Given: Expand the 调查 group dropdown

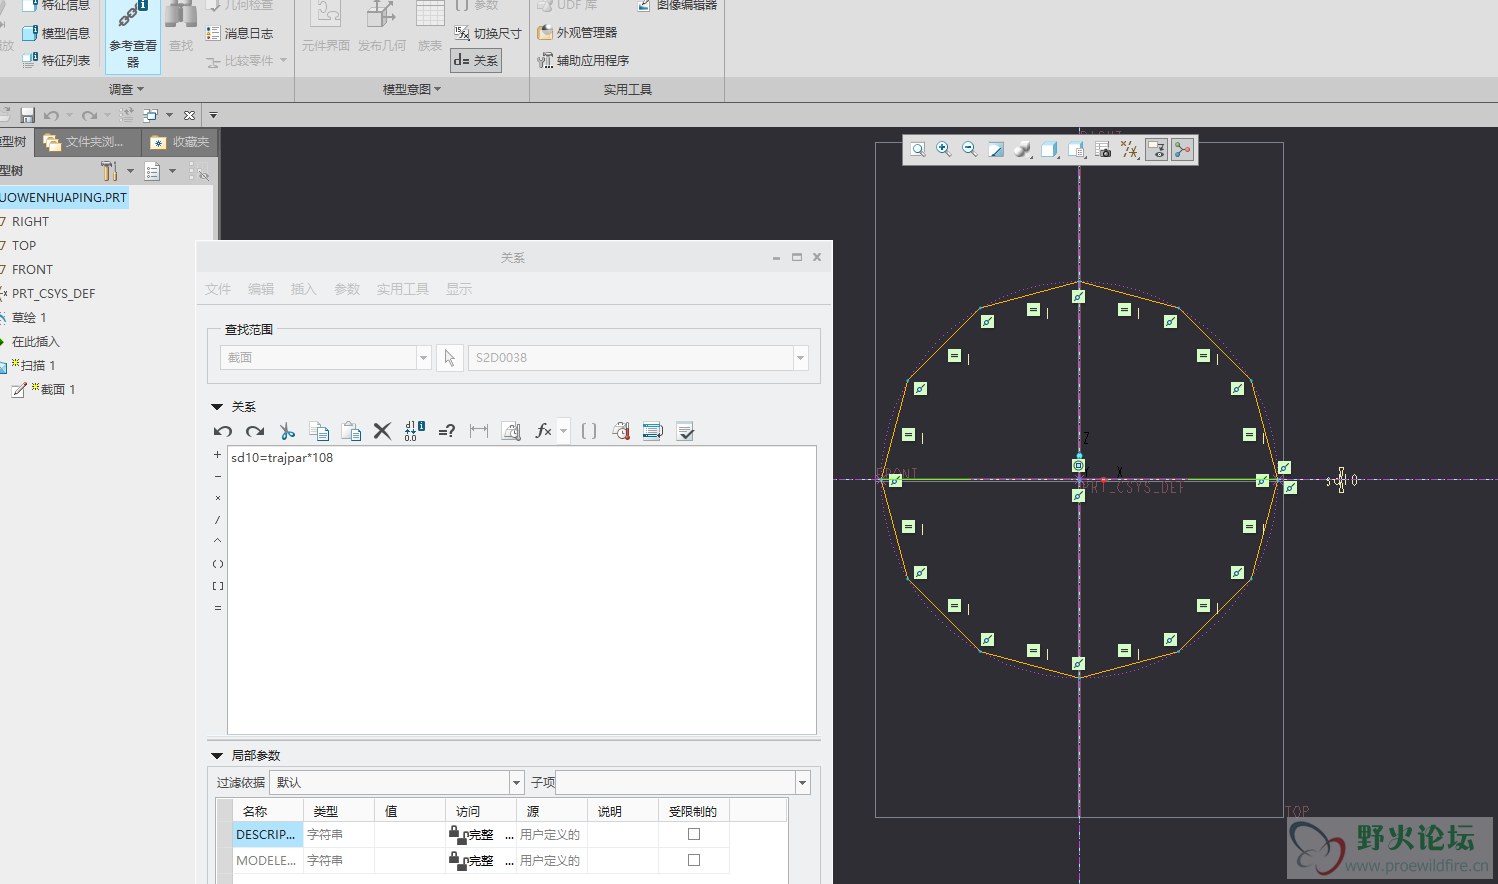Looking at the screenshot, I should pyautogui.click(x=126, y=89).
